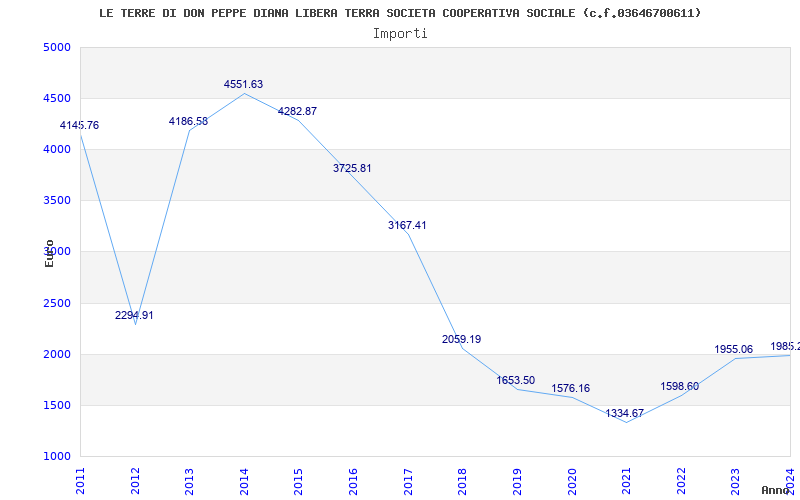Click the 2014 x-axis year label

click(x=244, y=481)
